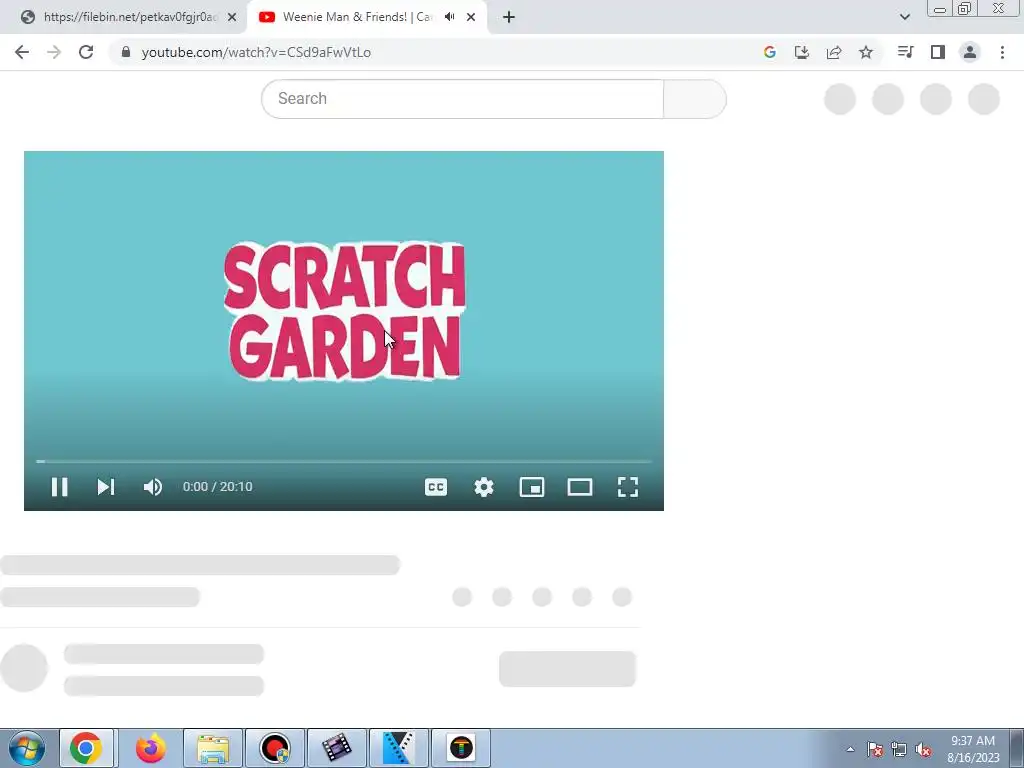
Task: Open film clapper taskbar app
Action: 336,748
